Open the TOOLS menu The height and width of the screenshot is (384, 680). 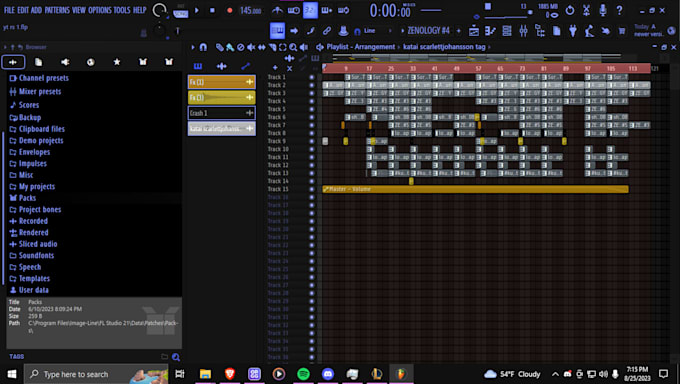(x=122, y=10)
